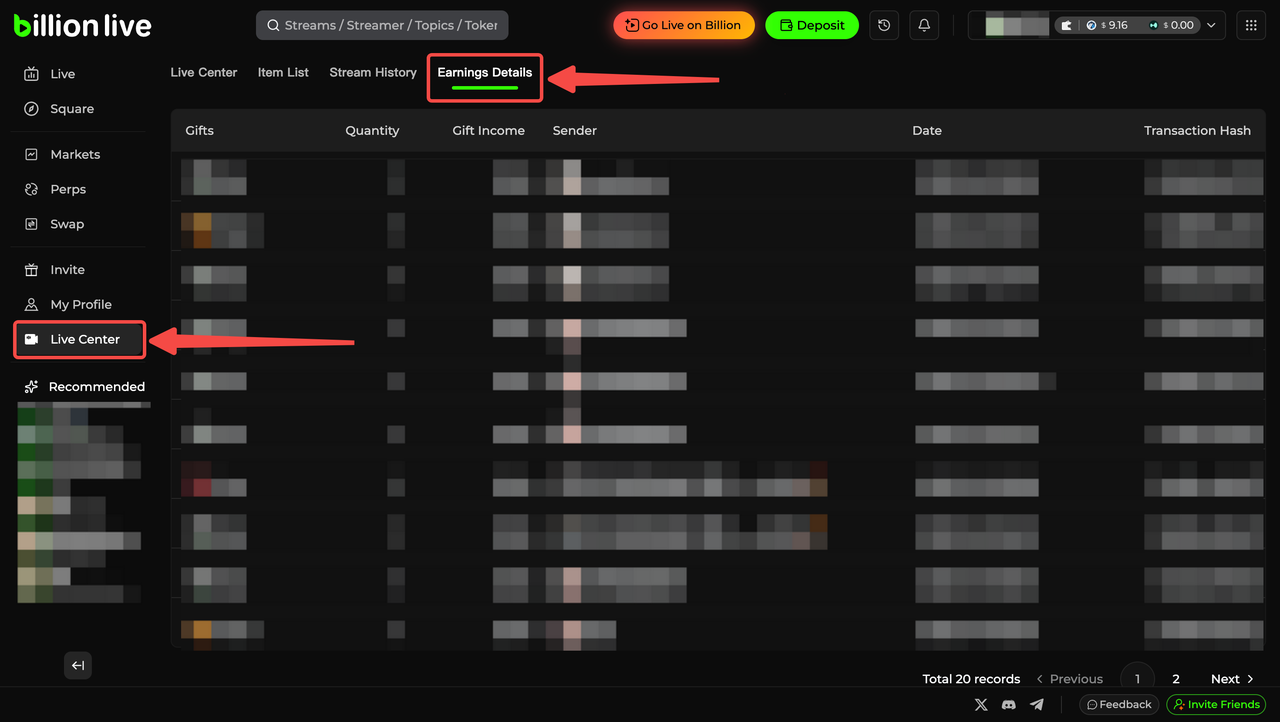Focus the Streams/Streamer/Topics search field
1280x722 pixels.
[390, 25]
